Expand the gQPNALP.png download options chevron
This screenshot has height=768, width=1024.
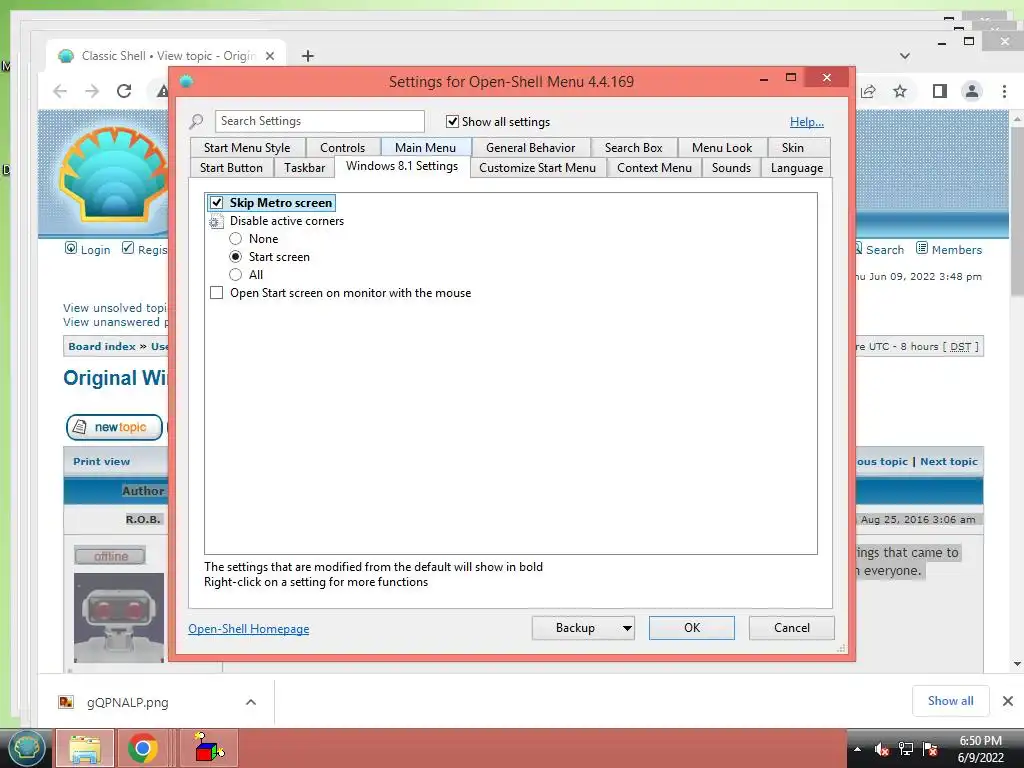tap(251, 702)
